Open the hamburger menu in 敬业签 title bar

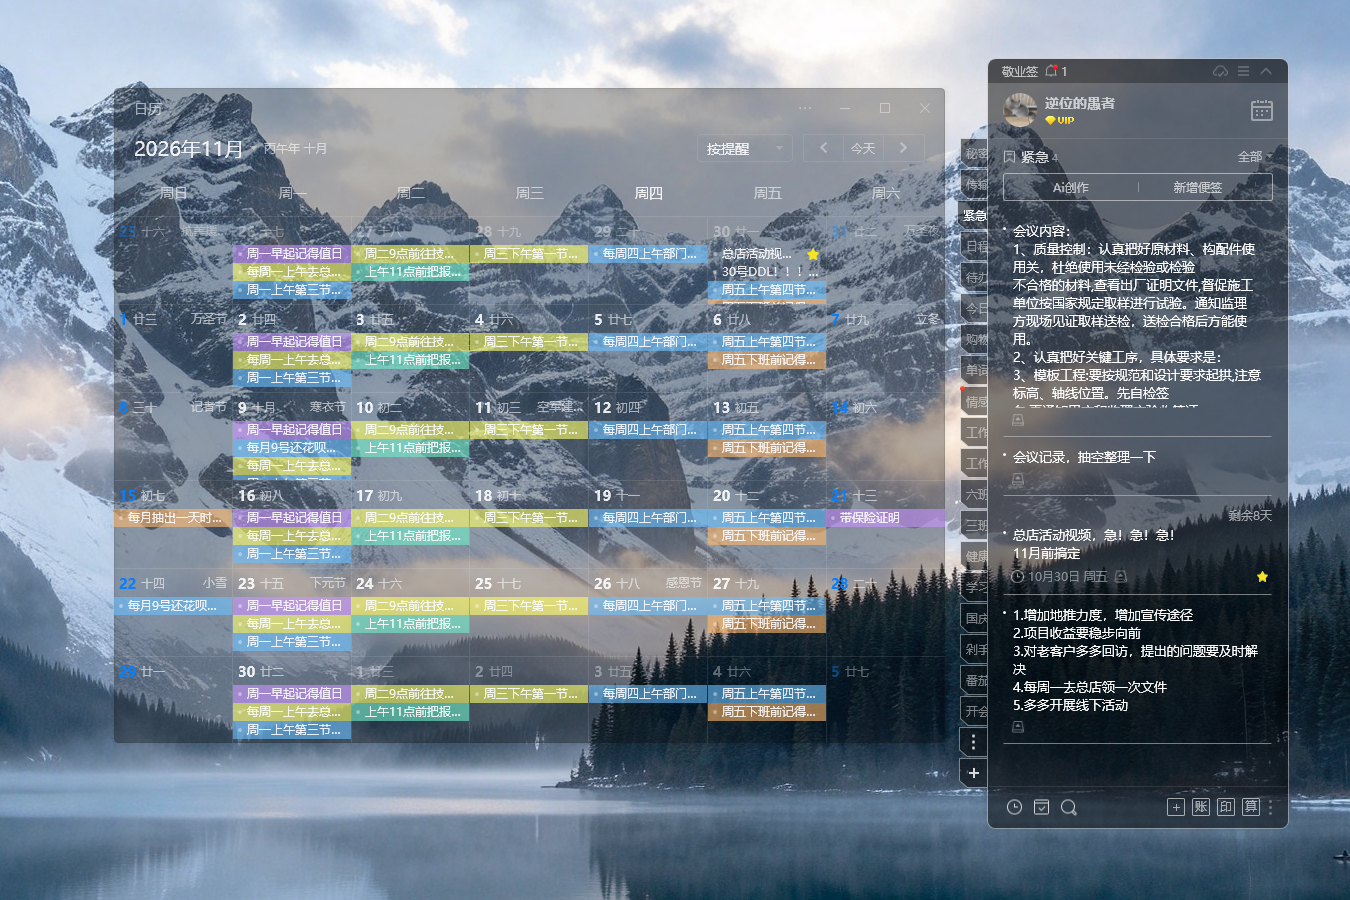click(1243, 71)
